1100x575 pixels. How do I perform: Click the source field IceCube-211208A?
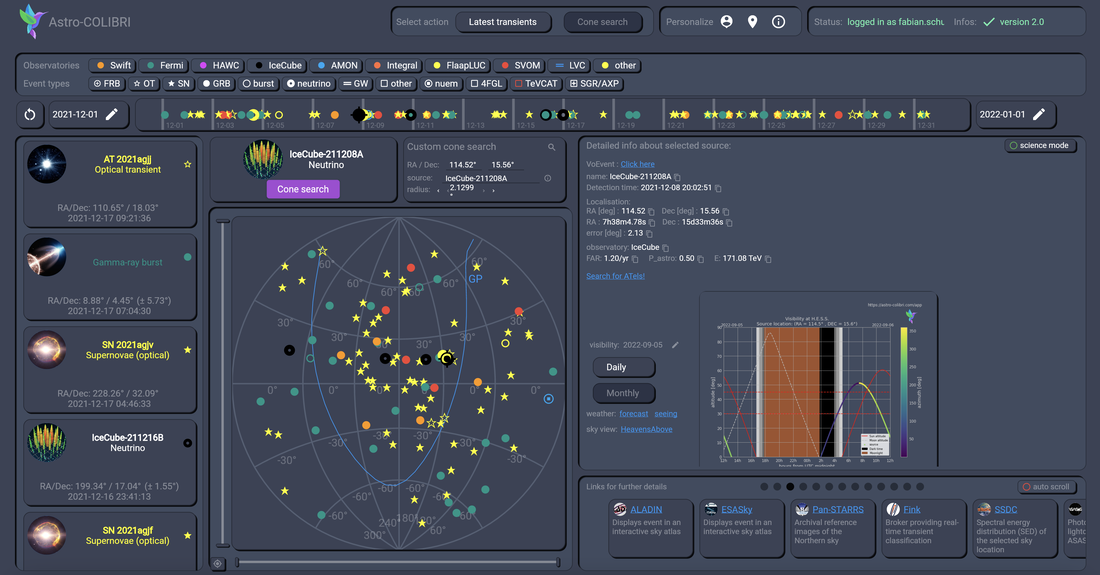point(491,178)
